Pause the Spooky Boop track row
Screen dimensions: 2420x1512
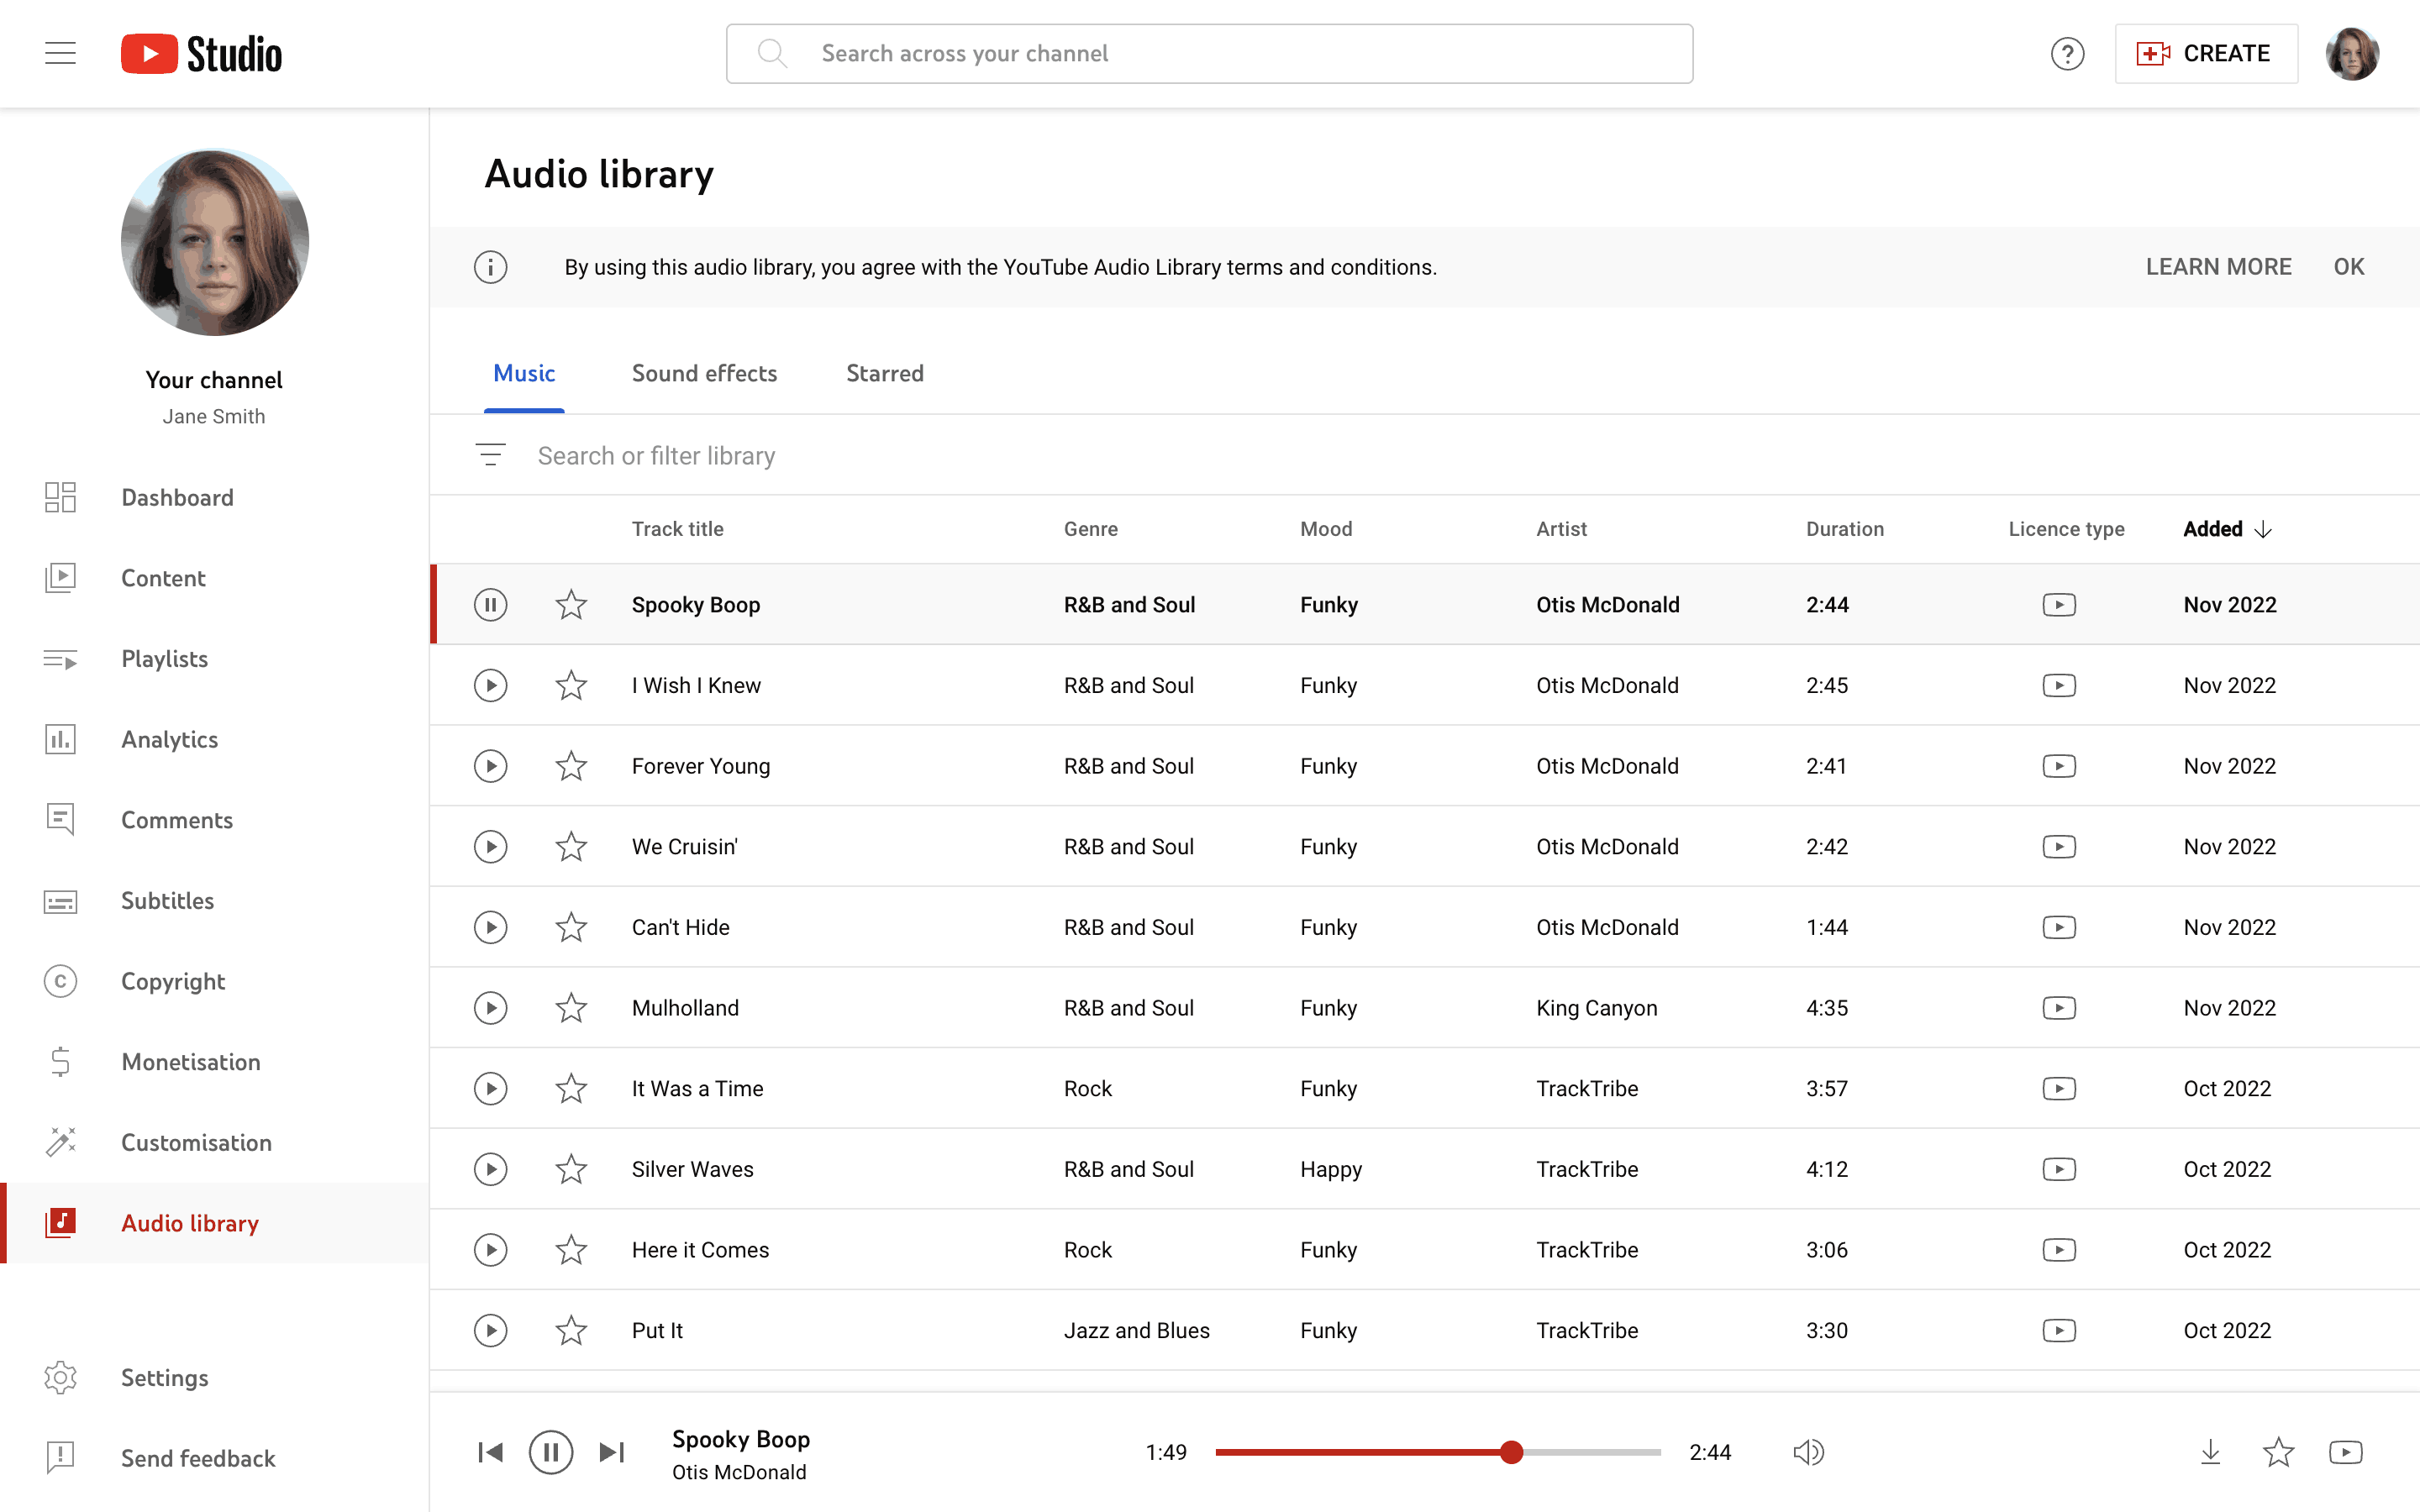click(490, 604)
